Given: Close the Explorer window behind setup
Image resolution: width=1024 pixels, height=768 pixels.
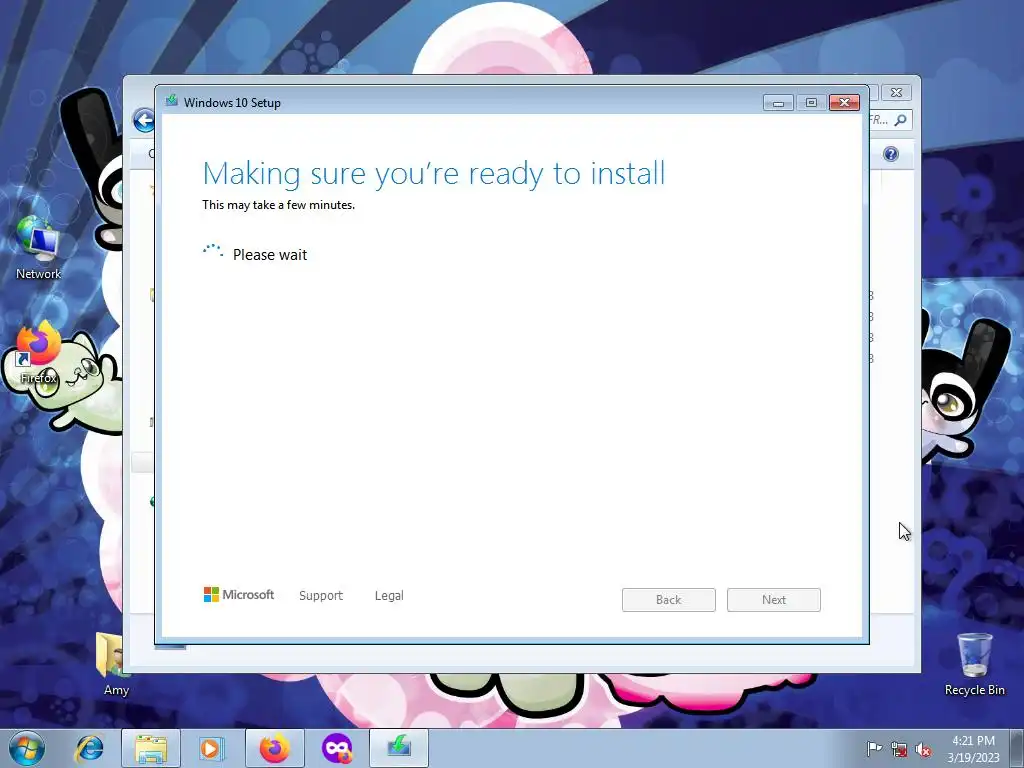Looking at the screenshot, I should (897, 93).
